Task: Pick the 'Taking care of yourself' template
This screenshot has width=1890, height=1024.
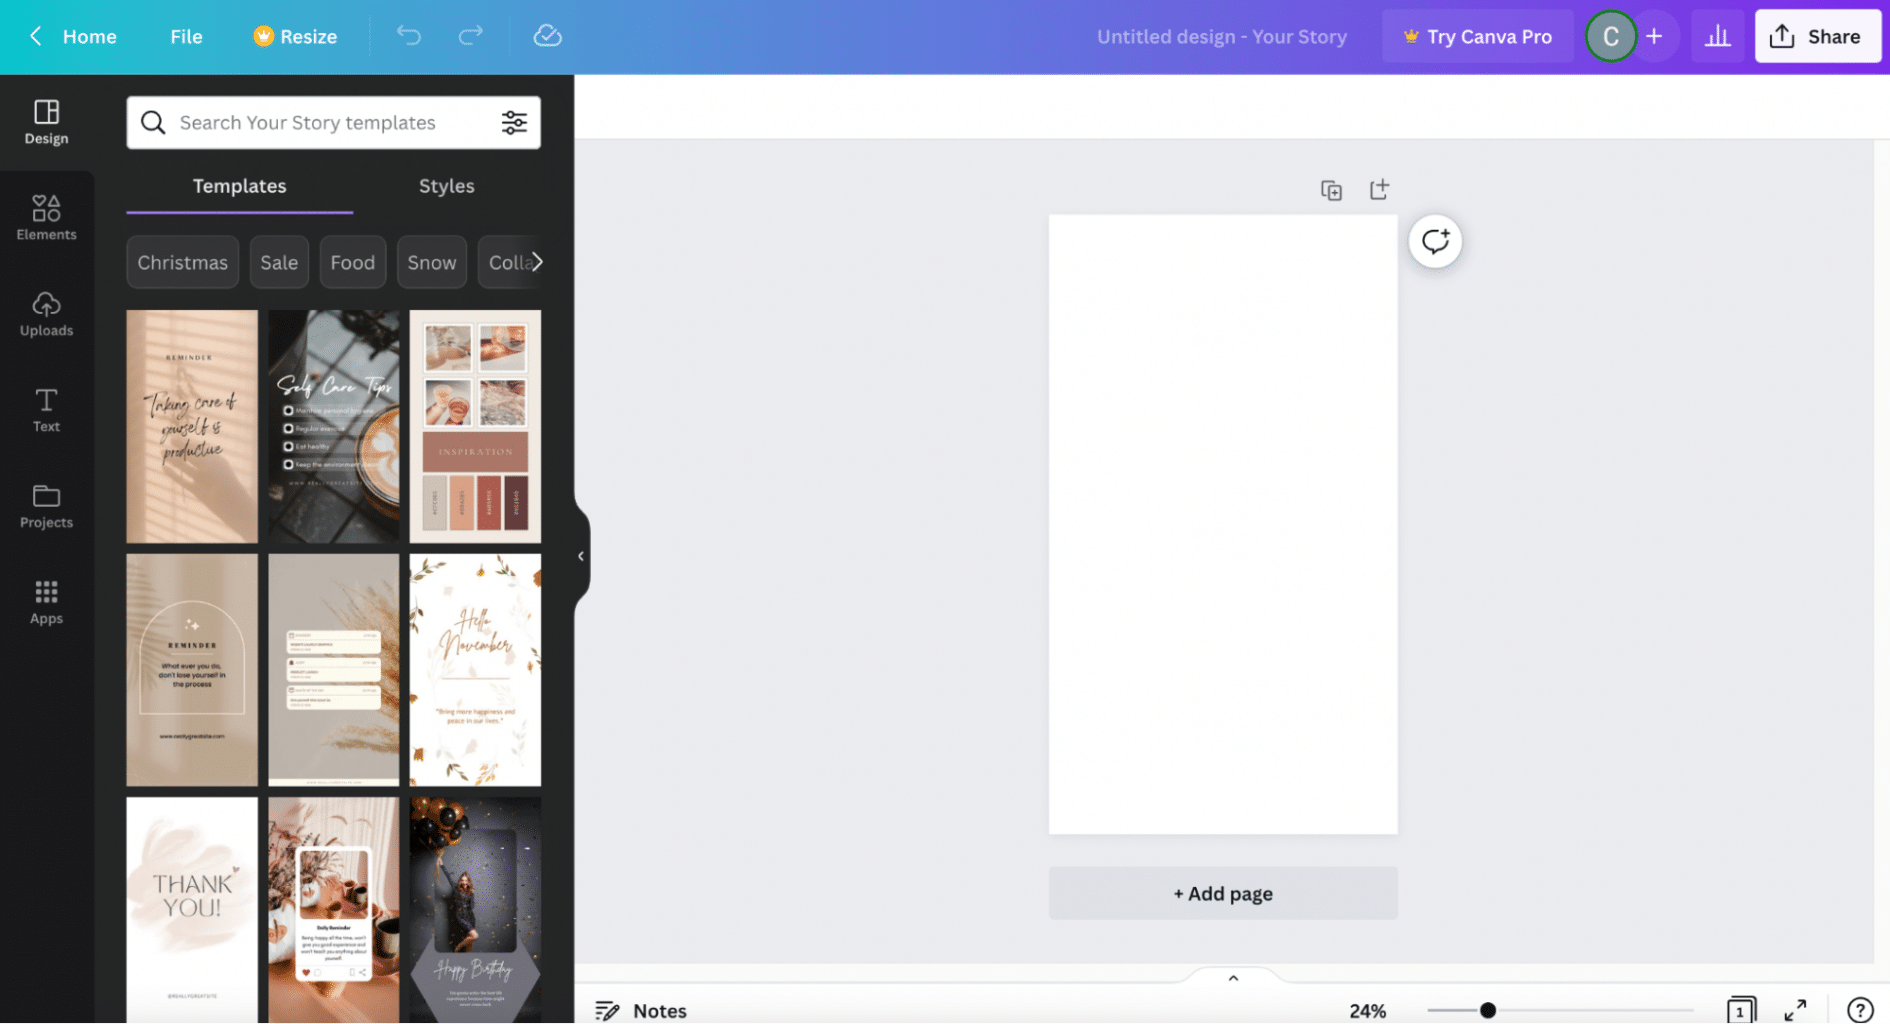Action: (192, 426)
